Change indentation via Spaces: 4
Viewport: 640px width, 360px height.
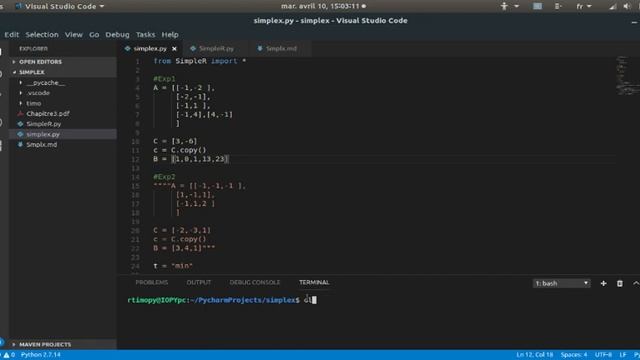point(573,355)
